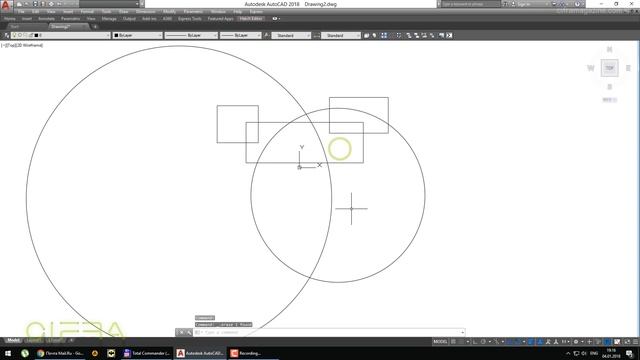
Task: Click the ENG language indicator in tray
Action: (594, 353)
